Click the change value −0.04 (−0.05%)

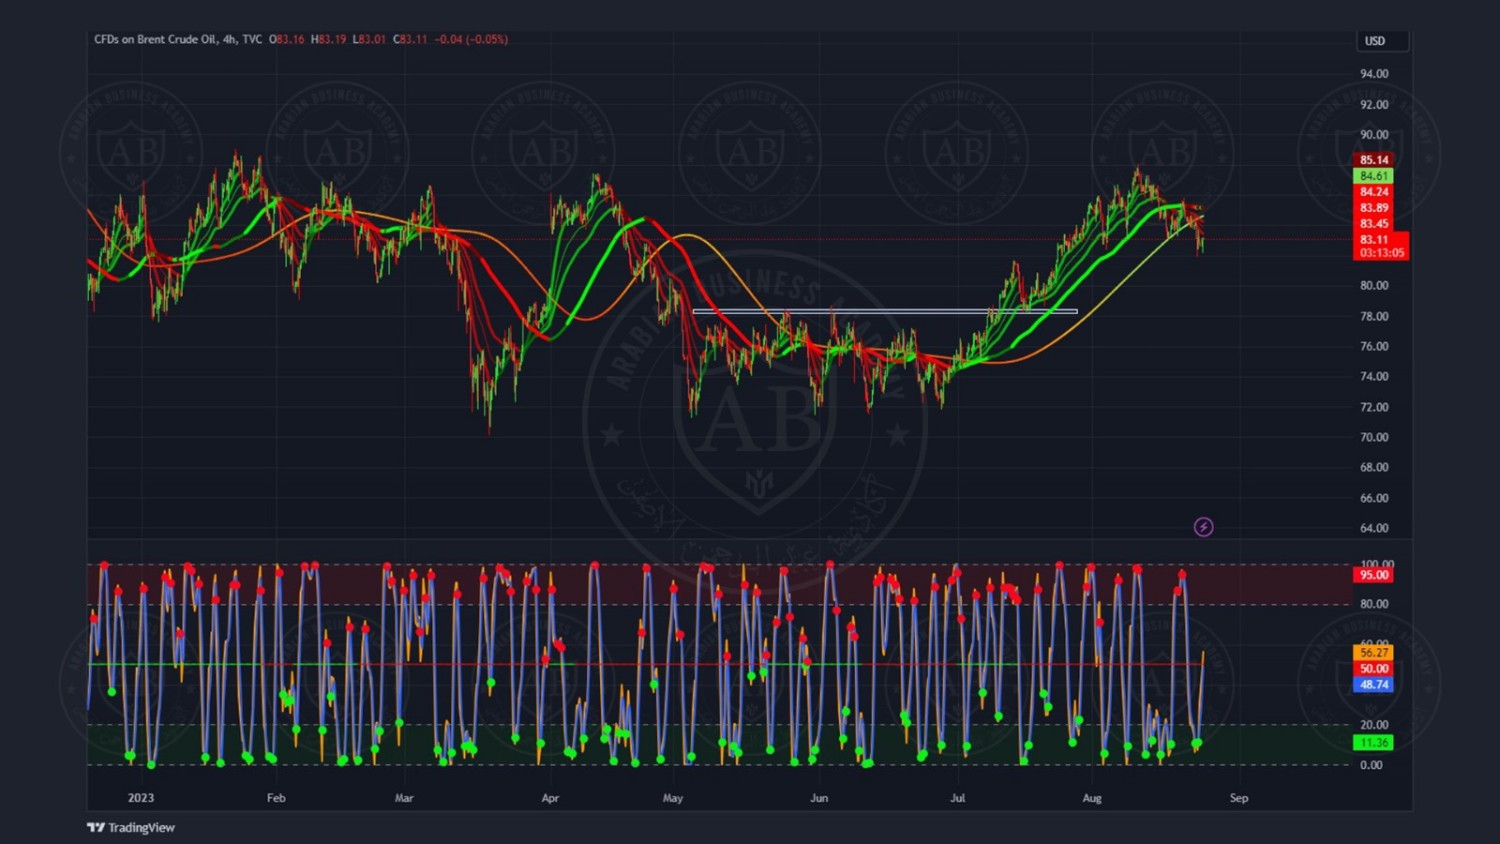[x=471, y=40]
